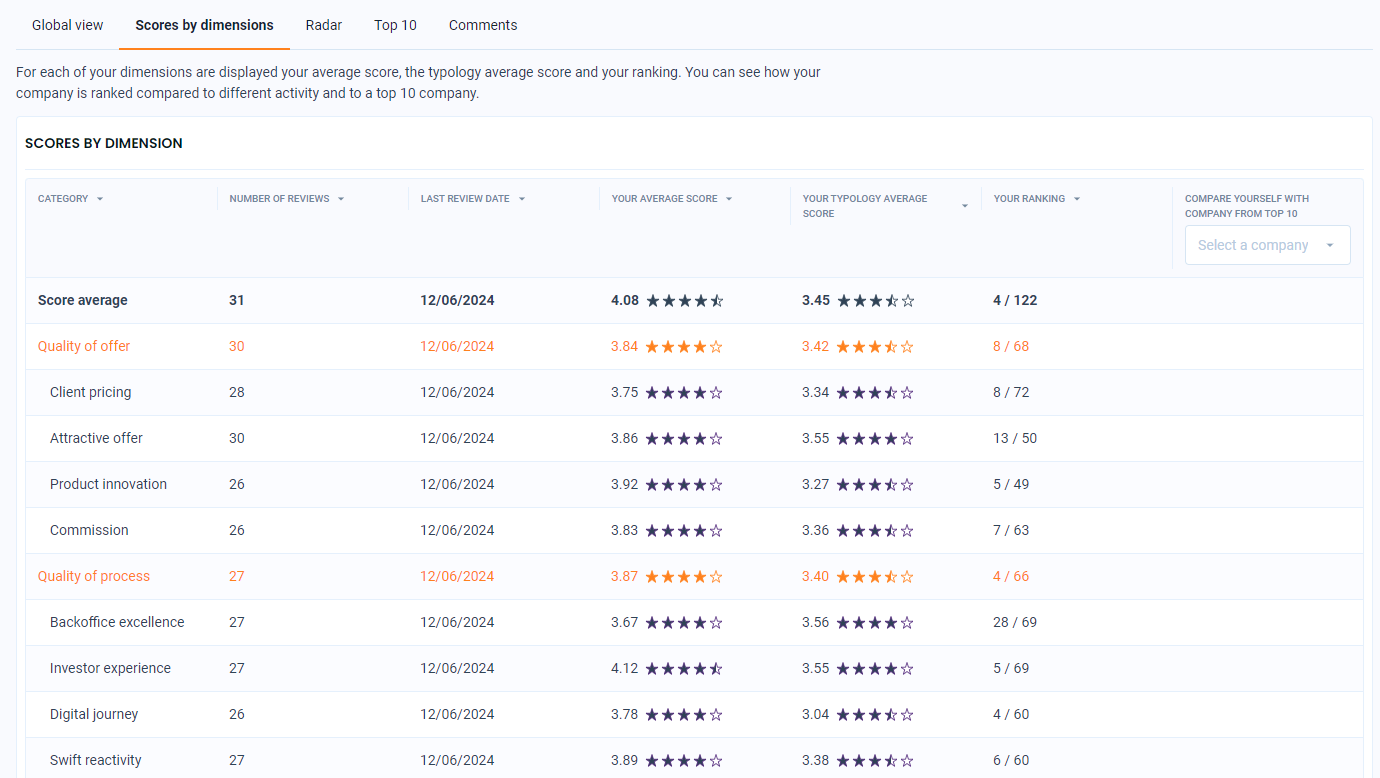The width and height of the screenshot is (1380, 778).
Task: Click Score average review count 31
Action: coord(237,300)
